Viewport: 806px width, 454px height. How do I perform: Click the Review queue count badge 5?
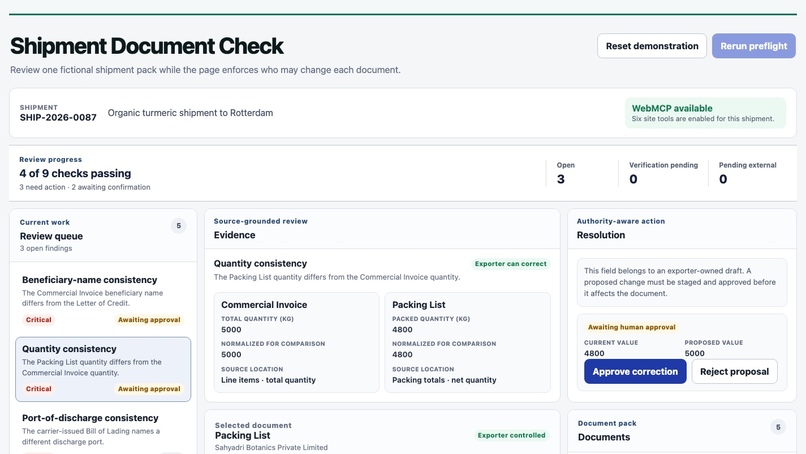tap(178, 226)
